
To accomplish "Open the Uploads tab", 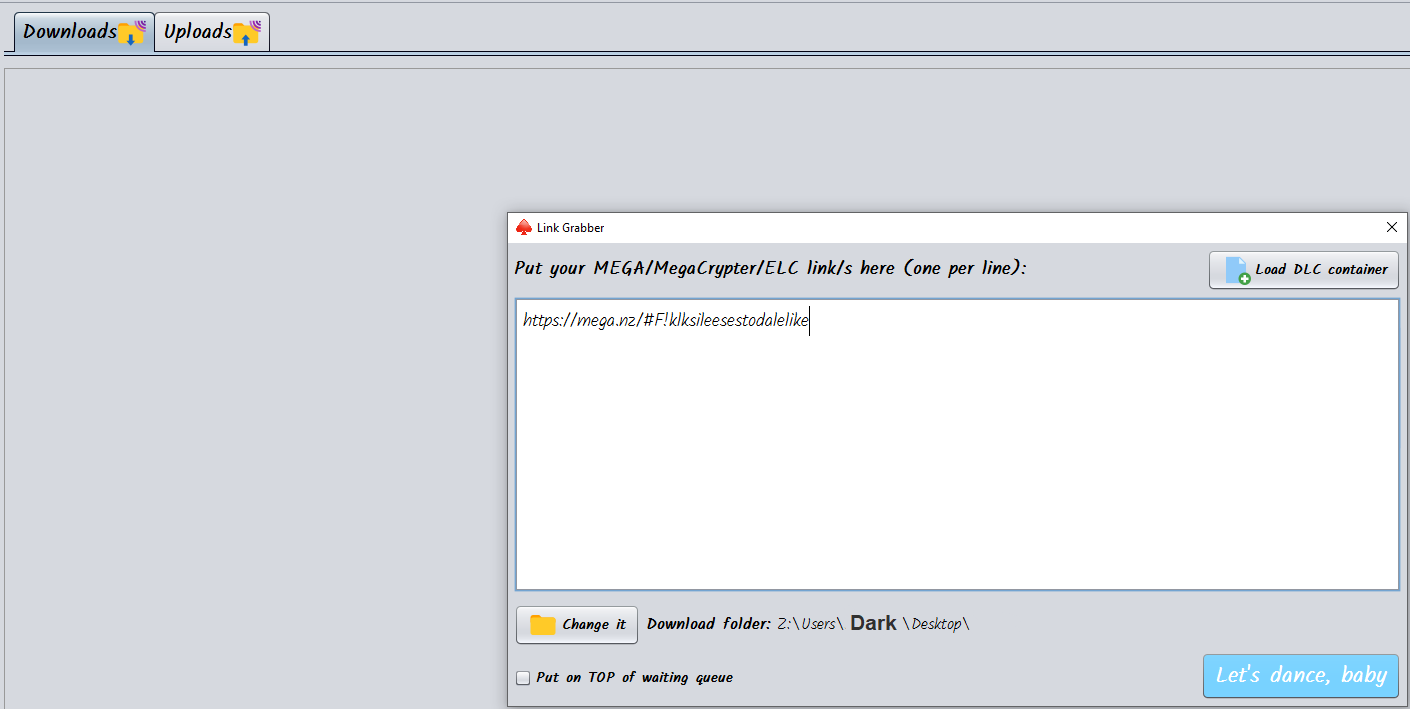I will tap(212, 32).
